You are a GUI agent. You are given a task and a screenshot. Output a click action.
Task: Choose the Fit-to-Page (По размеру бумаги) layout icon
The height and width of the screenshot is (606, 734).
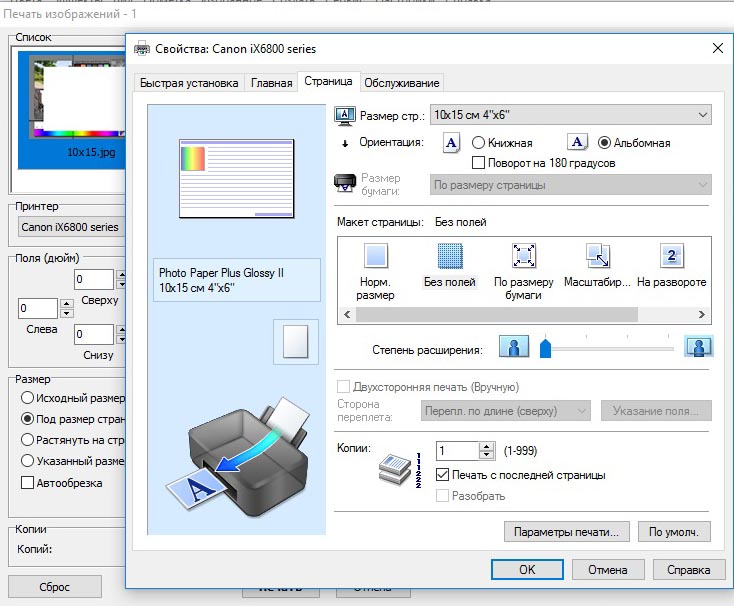(x=524, y=256)
